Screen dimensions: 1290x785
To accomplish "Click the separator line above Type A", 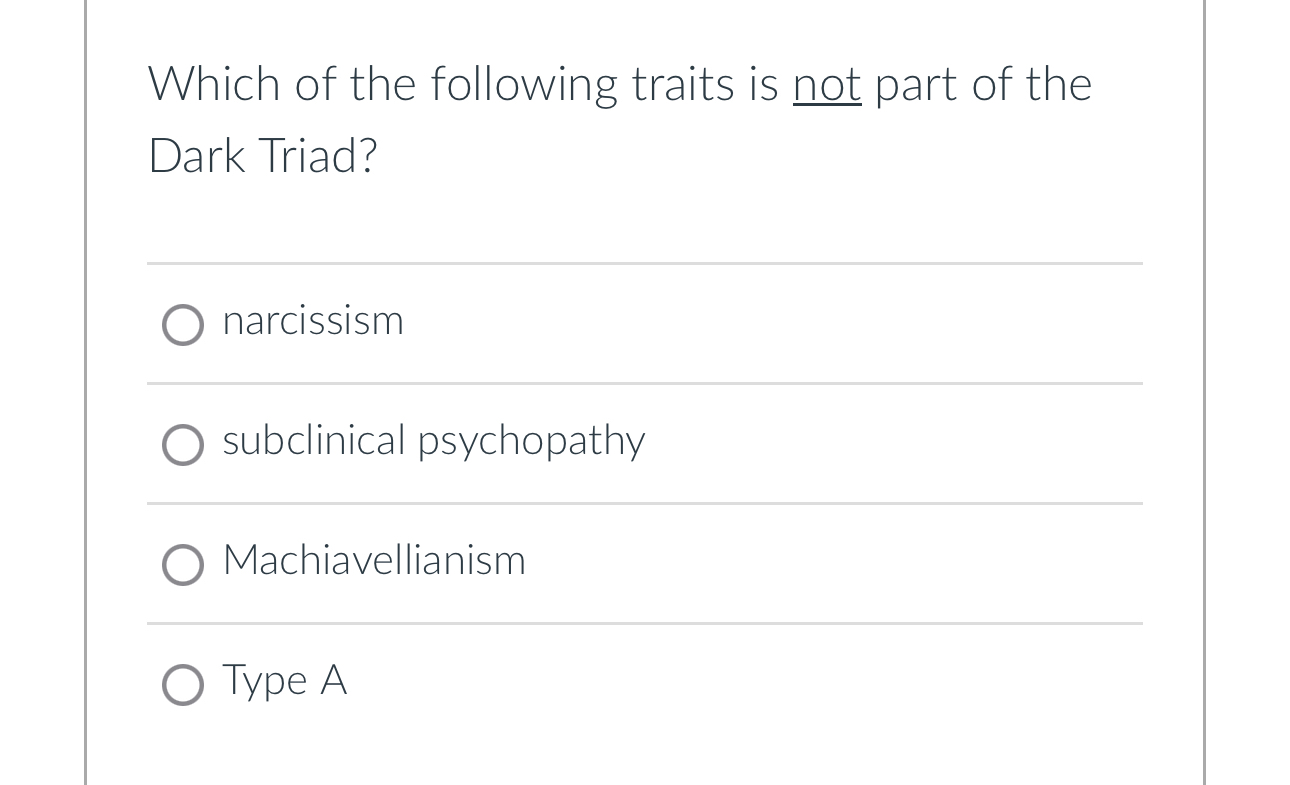I will 645,624.
